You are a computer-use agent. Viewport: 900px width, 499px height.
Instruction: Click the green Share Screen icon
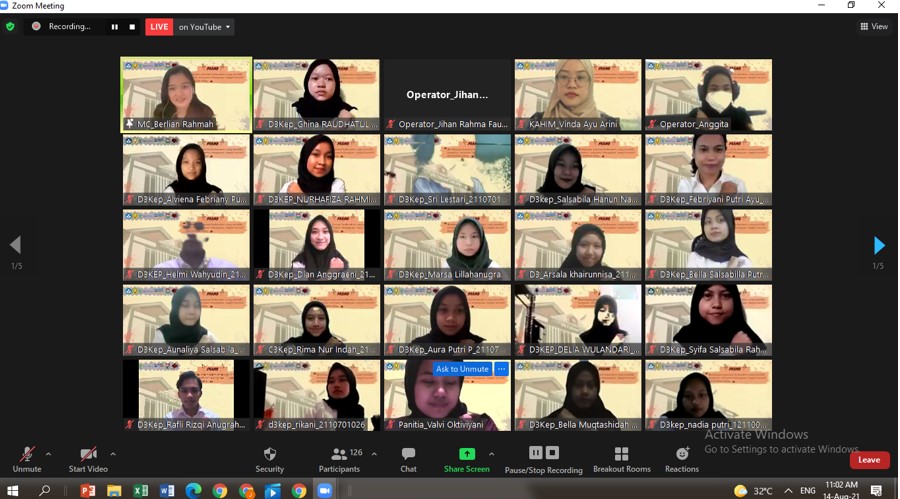click(x=467, y=454)
